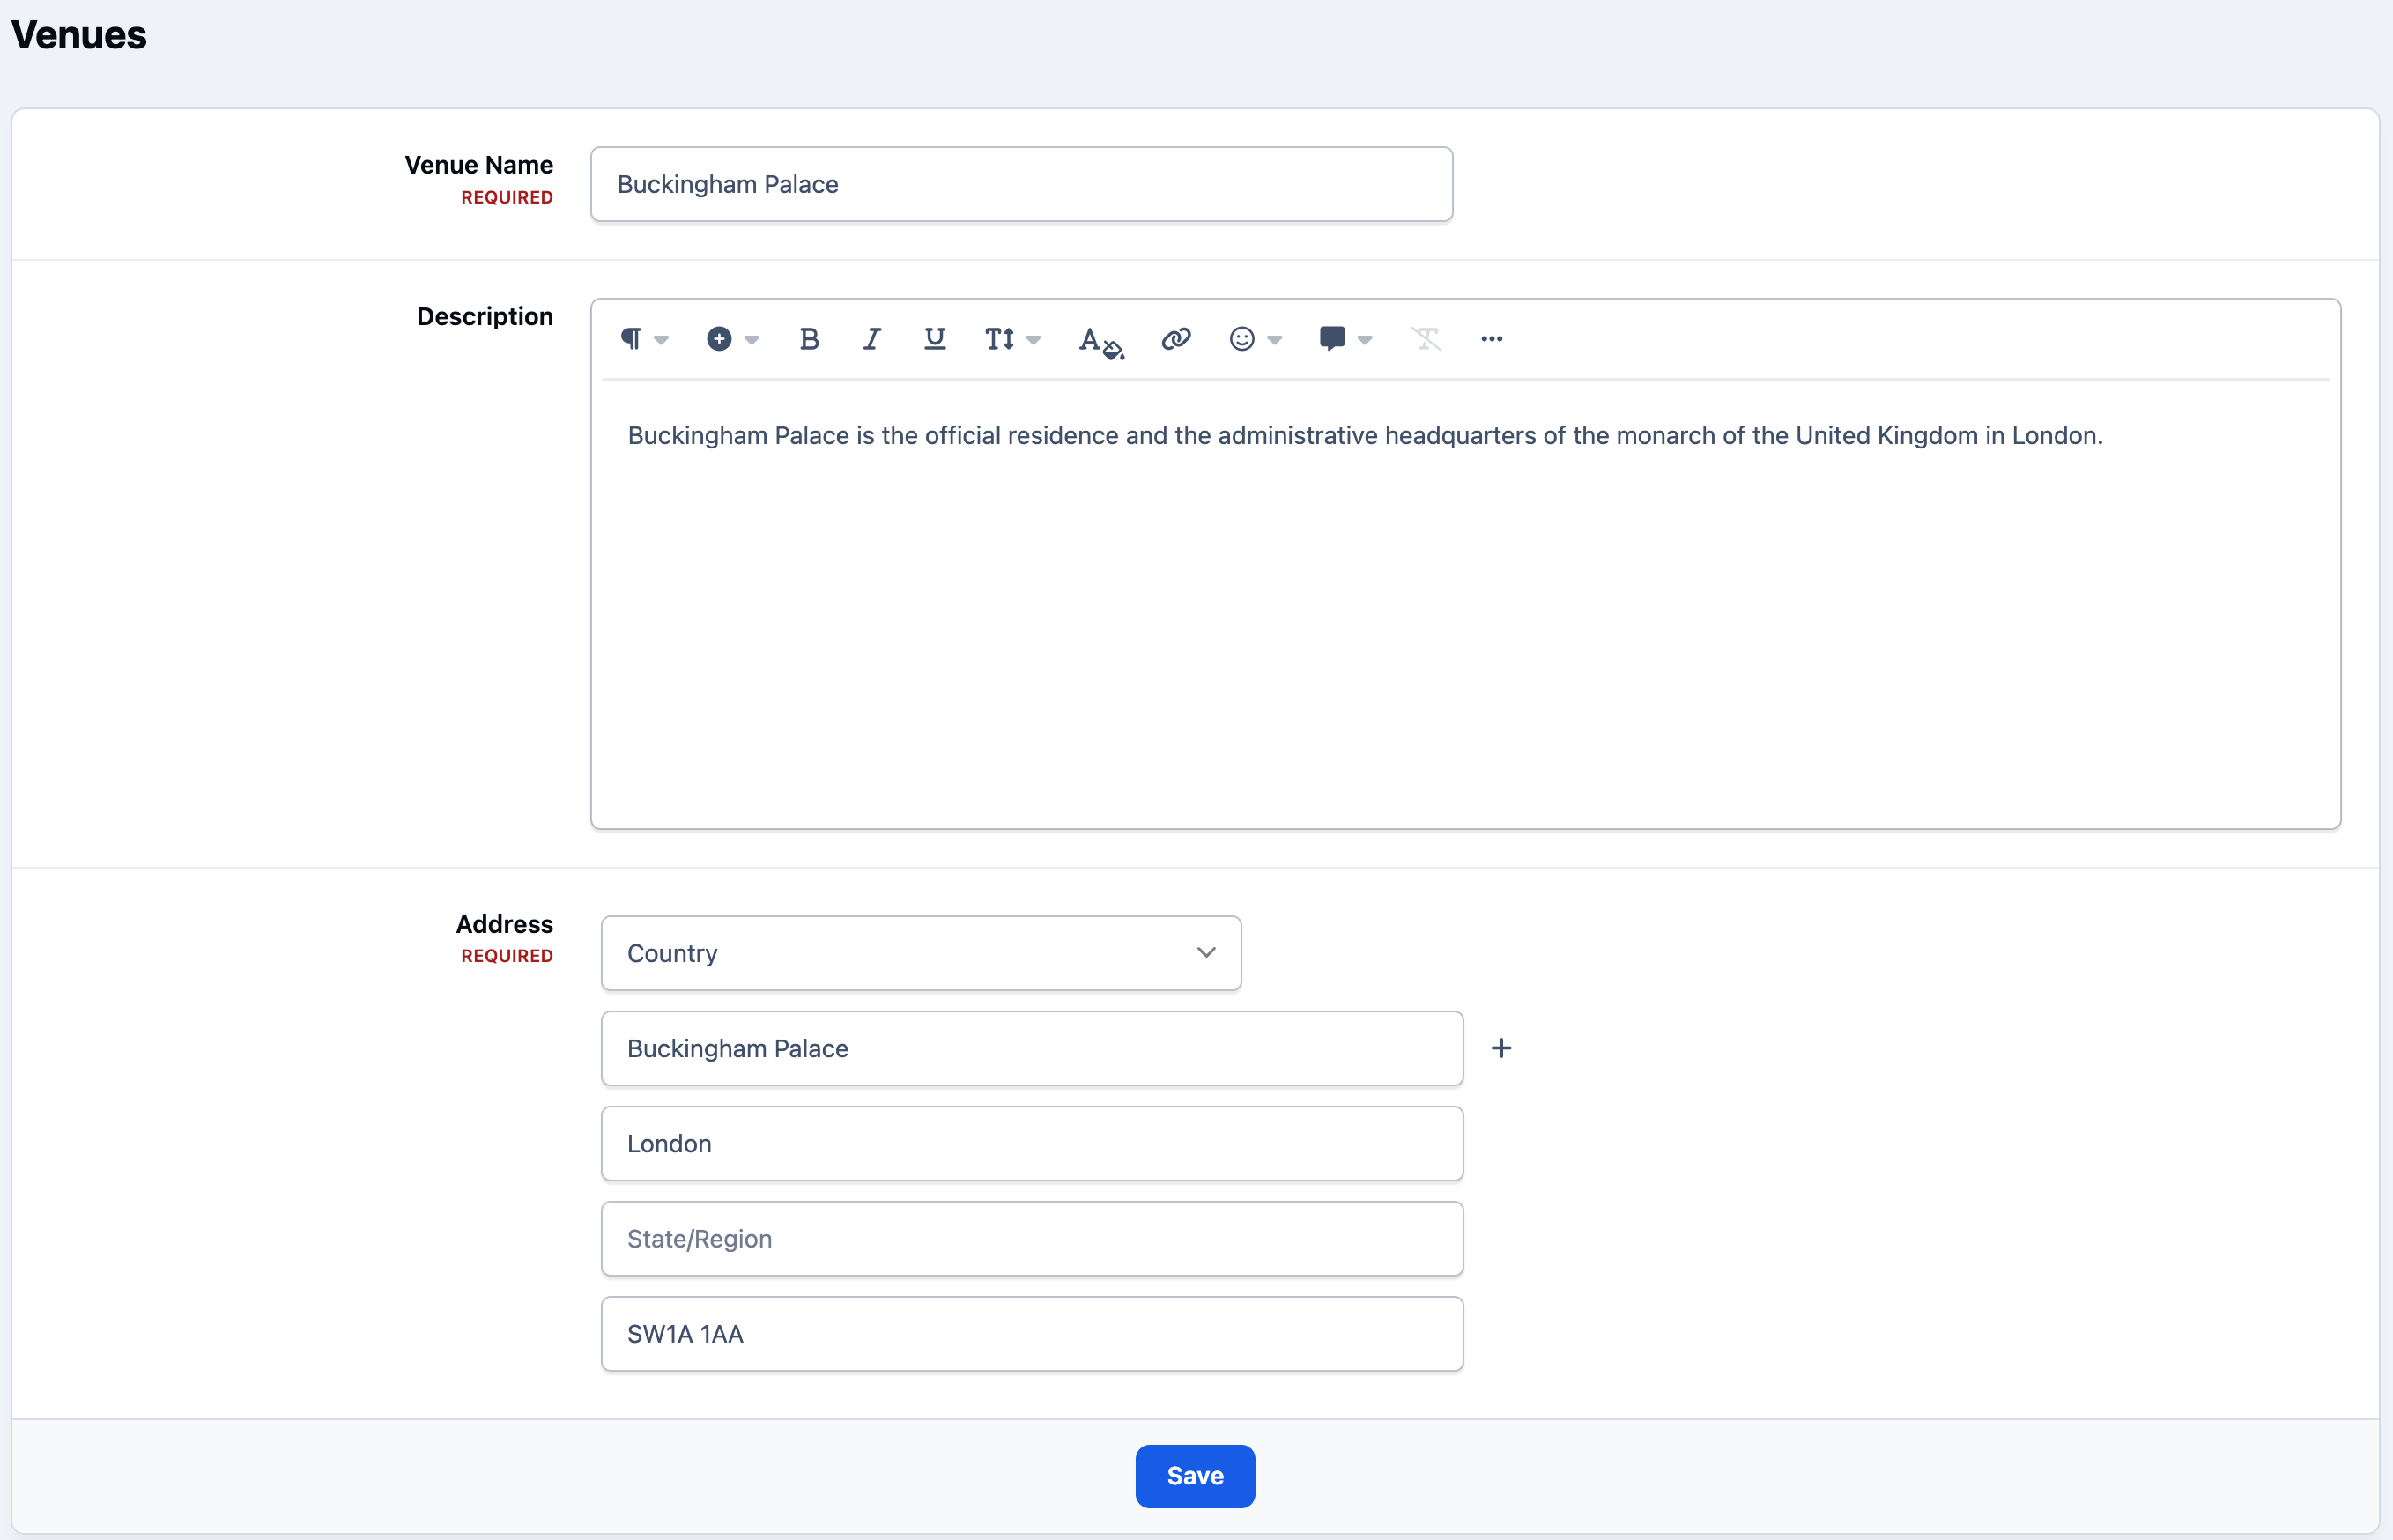This screenshot has height=1540, width=2393.
Task: Open the text color tool
Action: tap(1101, 341)
